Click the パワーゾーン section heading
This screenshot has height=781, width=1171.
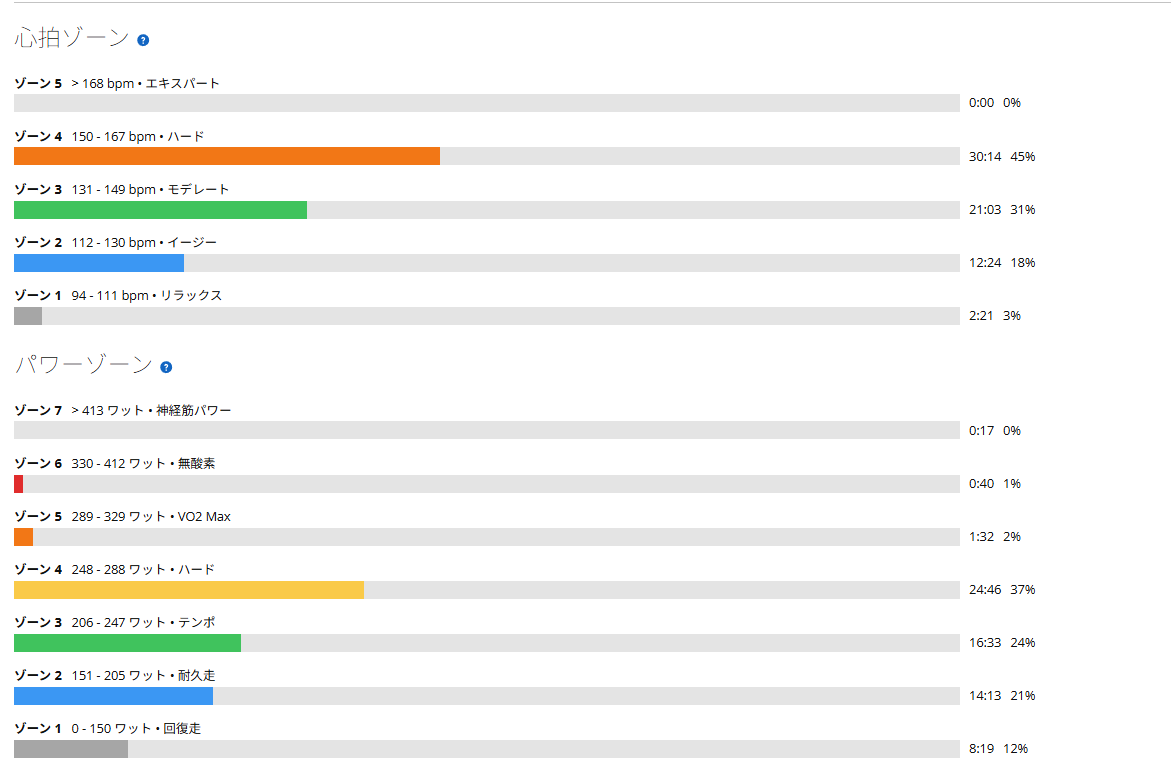click(x=84, y=364)
